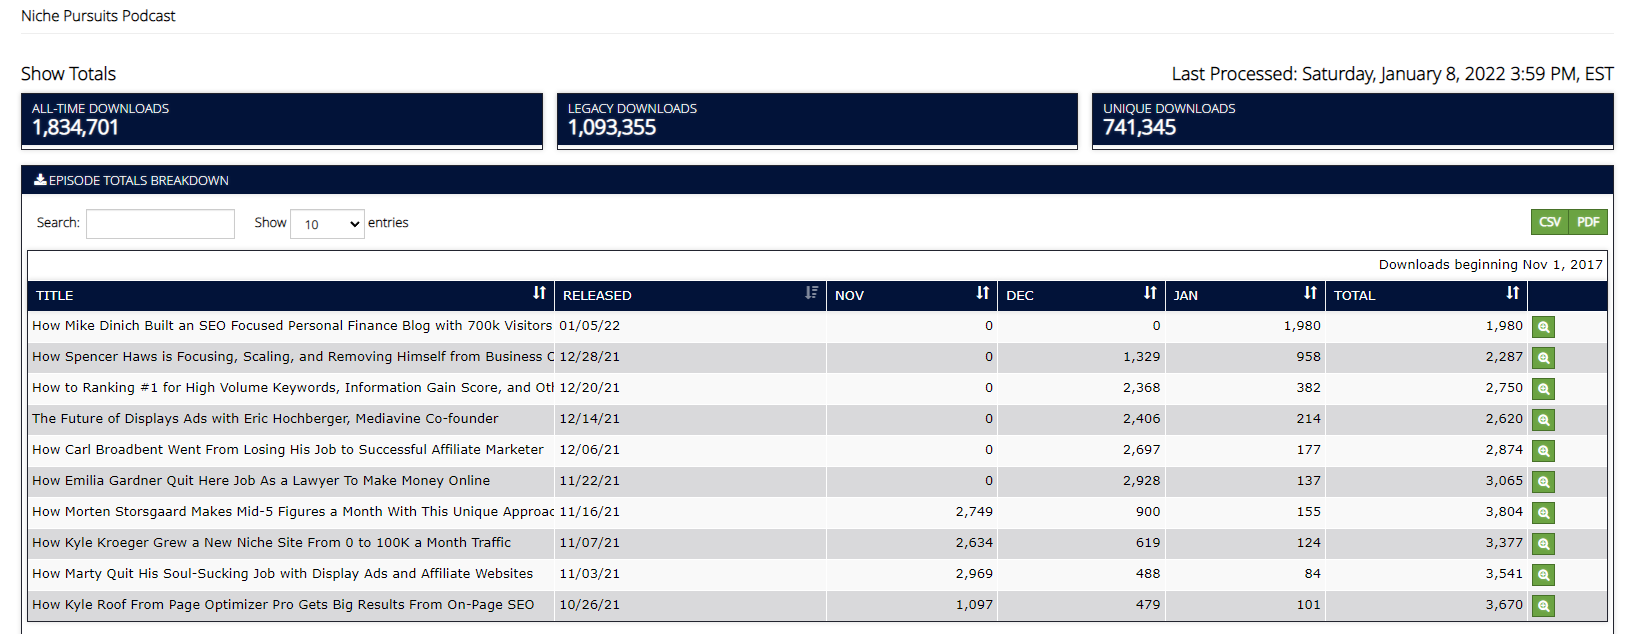
Task: Click NOV value 2,969
Action: (974, 573)
